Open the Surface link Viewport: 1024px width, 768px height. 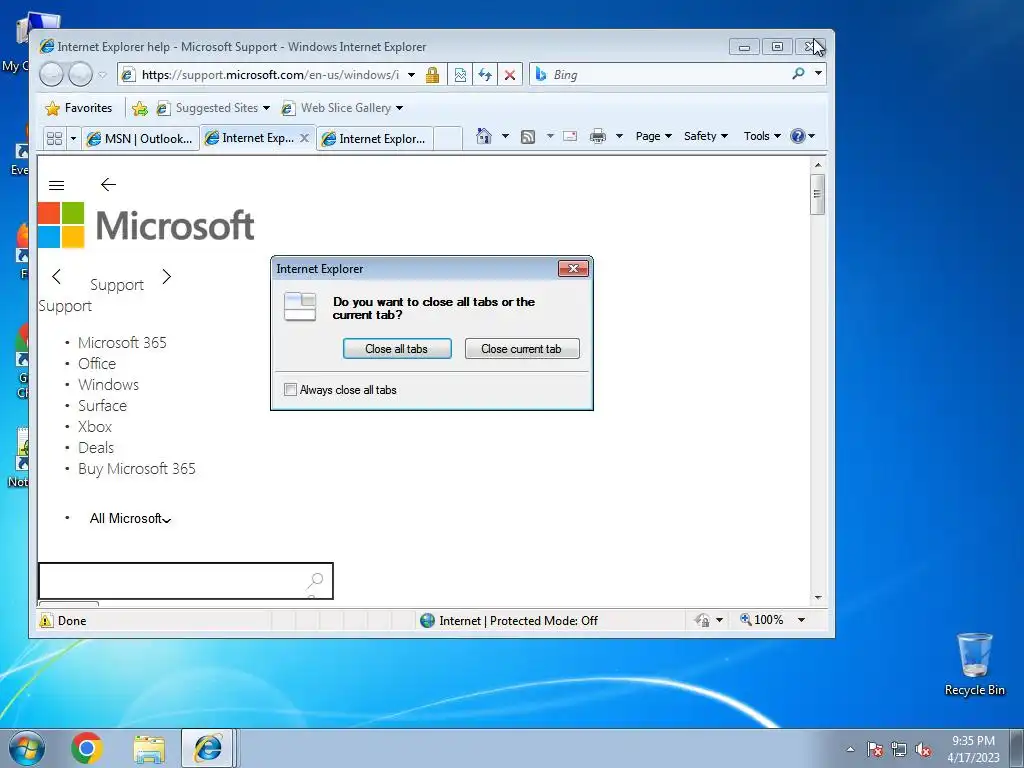[x=103, y=406]
